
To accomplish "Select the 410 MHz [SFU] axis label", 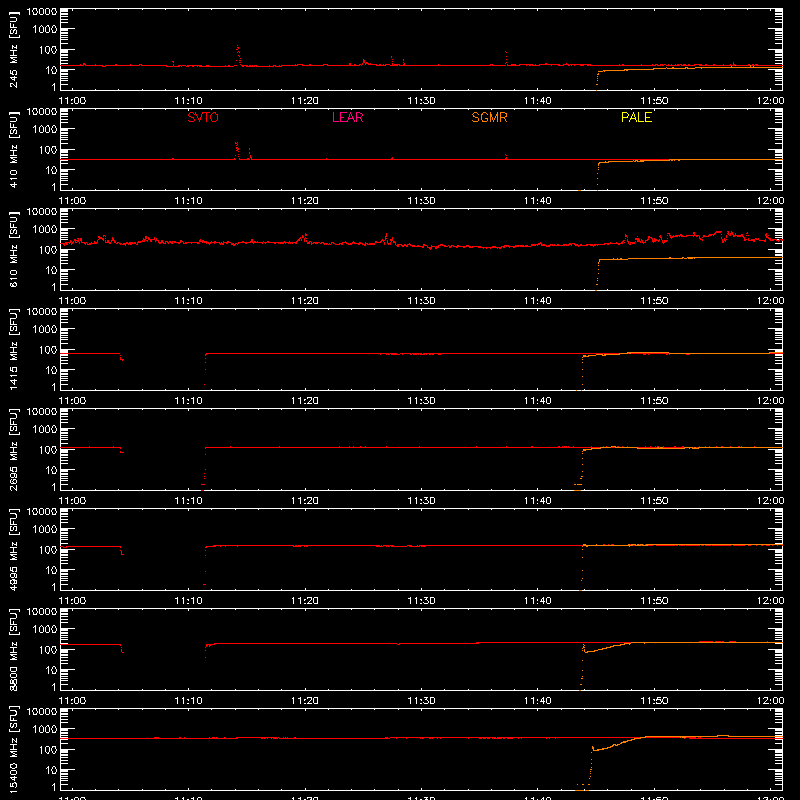I will tap(14, 149).
